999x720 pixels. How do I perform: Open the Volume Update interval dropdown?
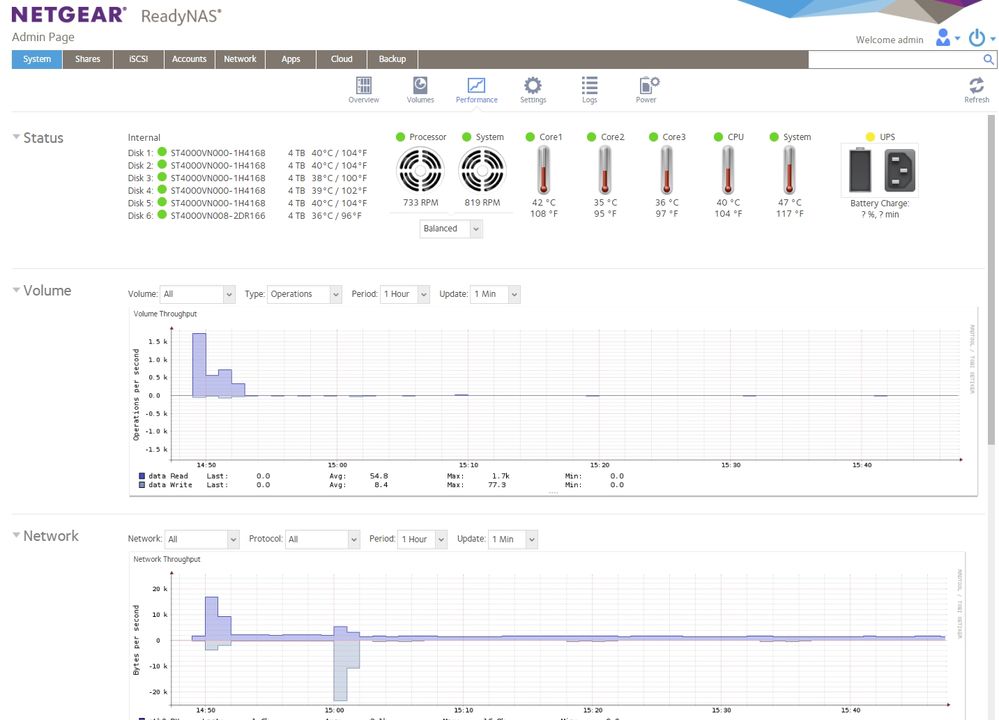[495, 294]
